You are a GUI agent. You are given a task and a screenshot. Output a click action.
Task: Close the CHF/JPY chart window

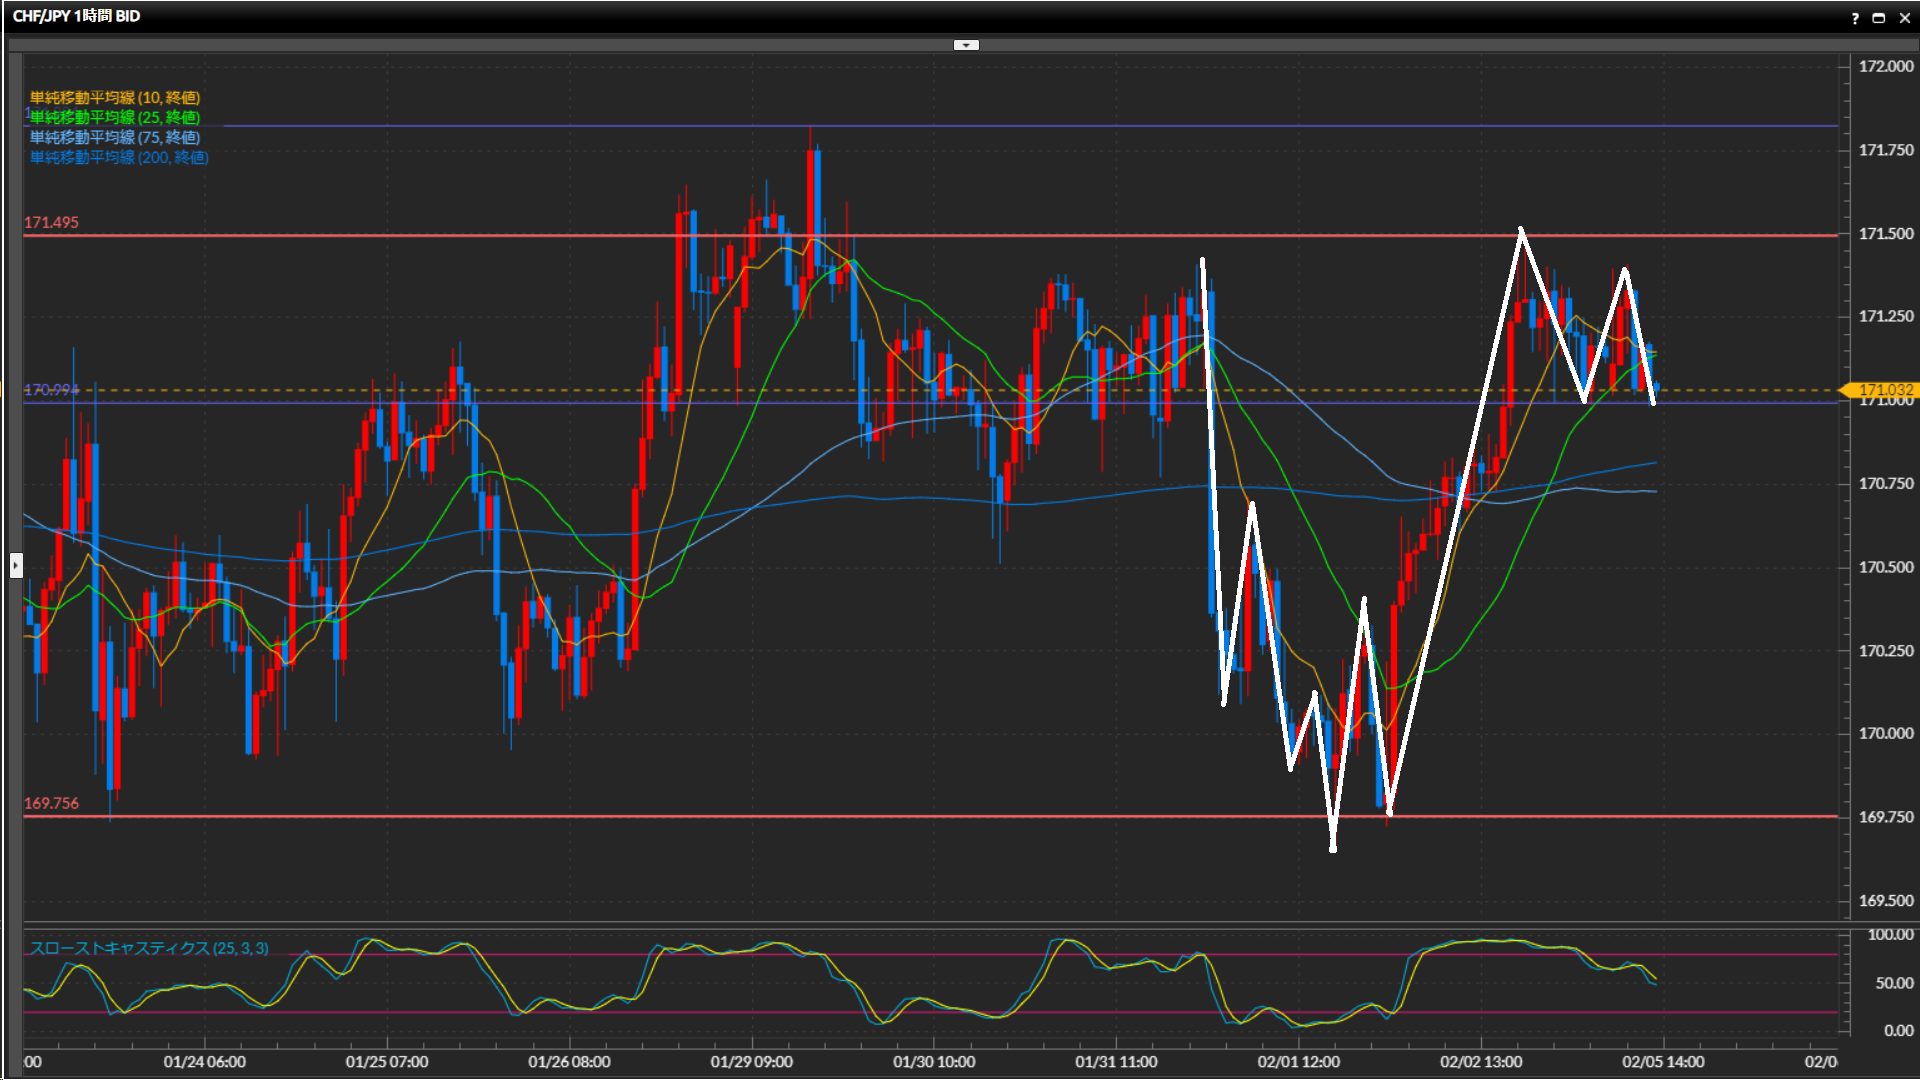[x=1904, y=18]
